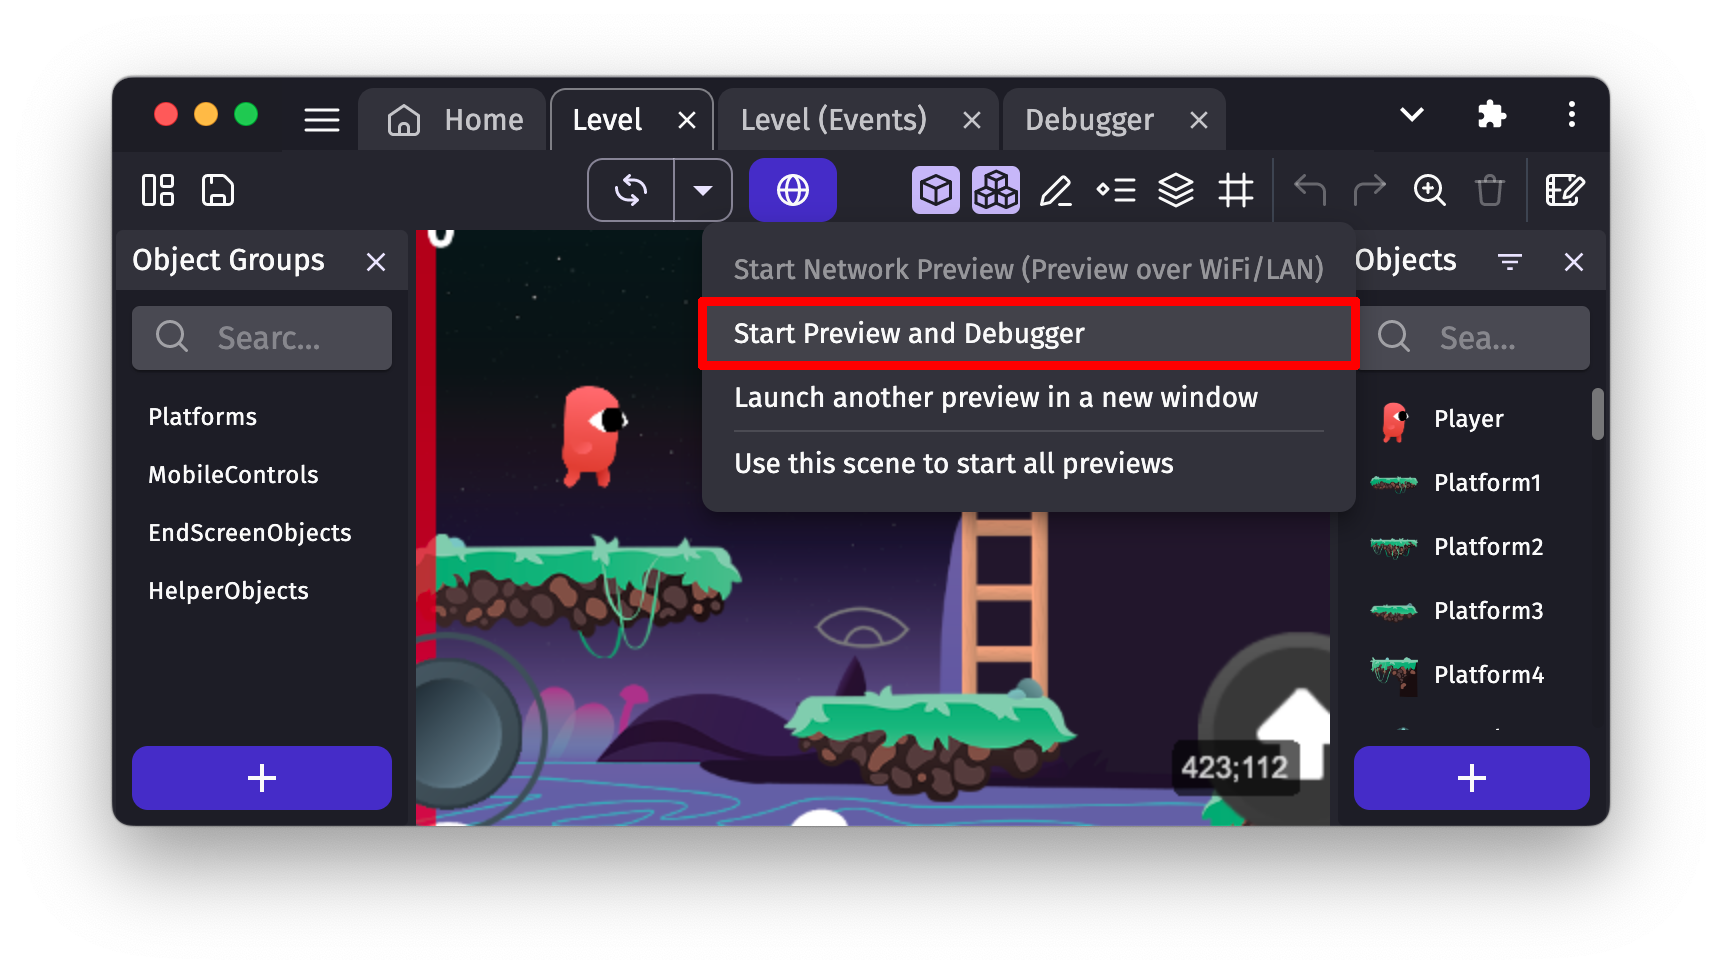Add a new object group
This screenshot has height=974, width=1722.
pos(262,778)
